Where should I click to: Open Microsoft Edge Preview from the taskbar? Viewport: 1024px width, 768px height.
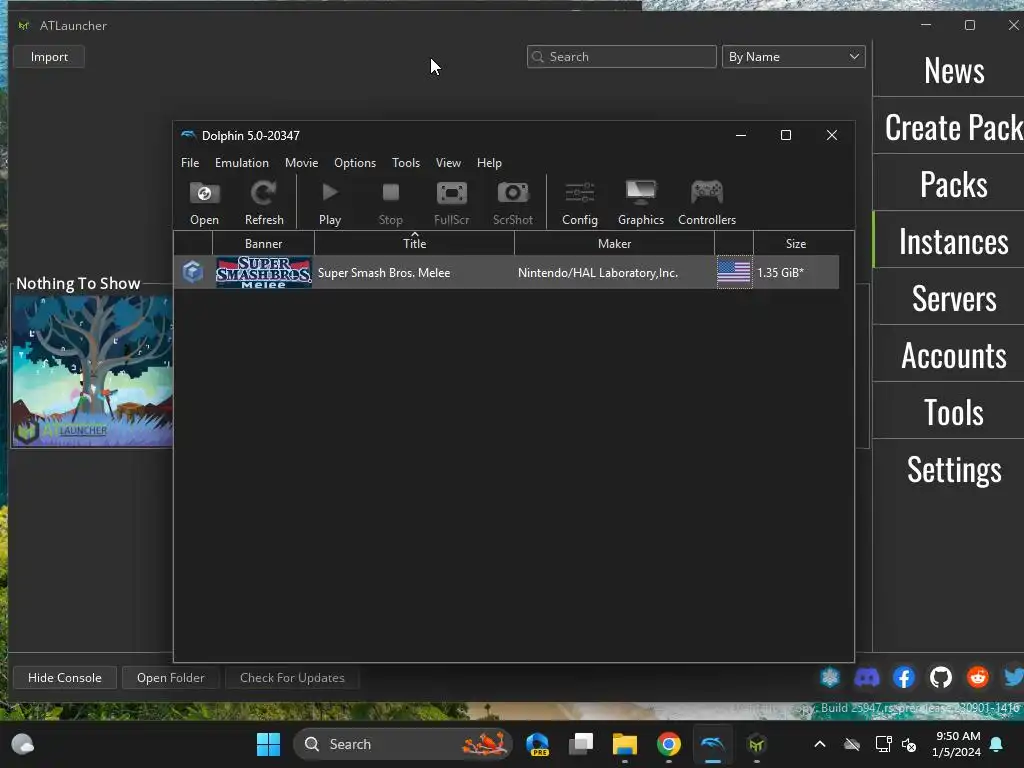(537, 744)
